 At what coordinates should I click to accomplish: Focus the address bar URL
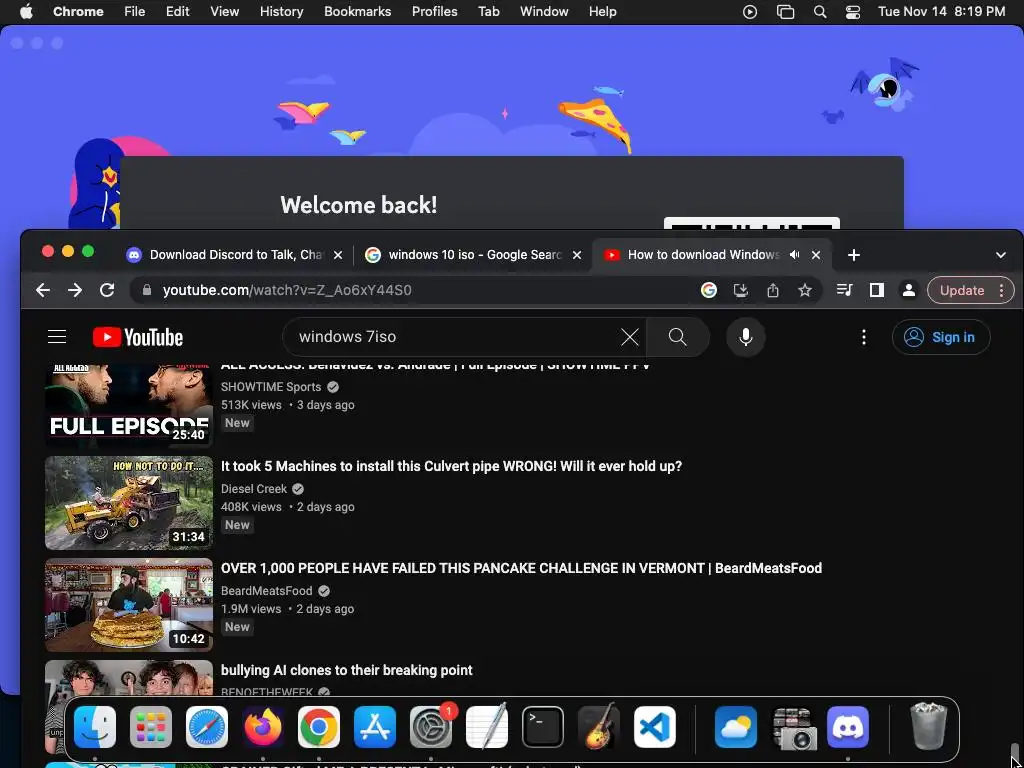click(x=287, y=290)
